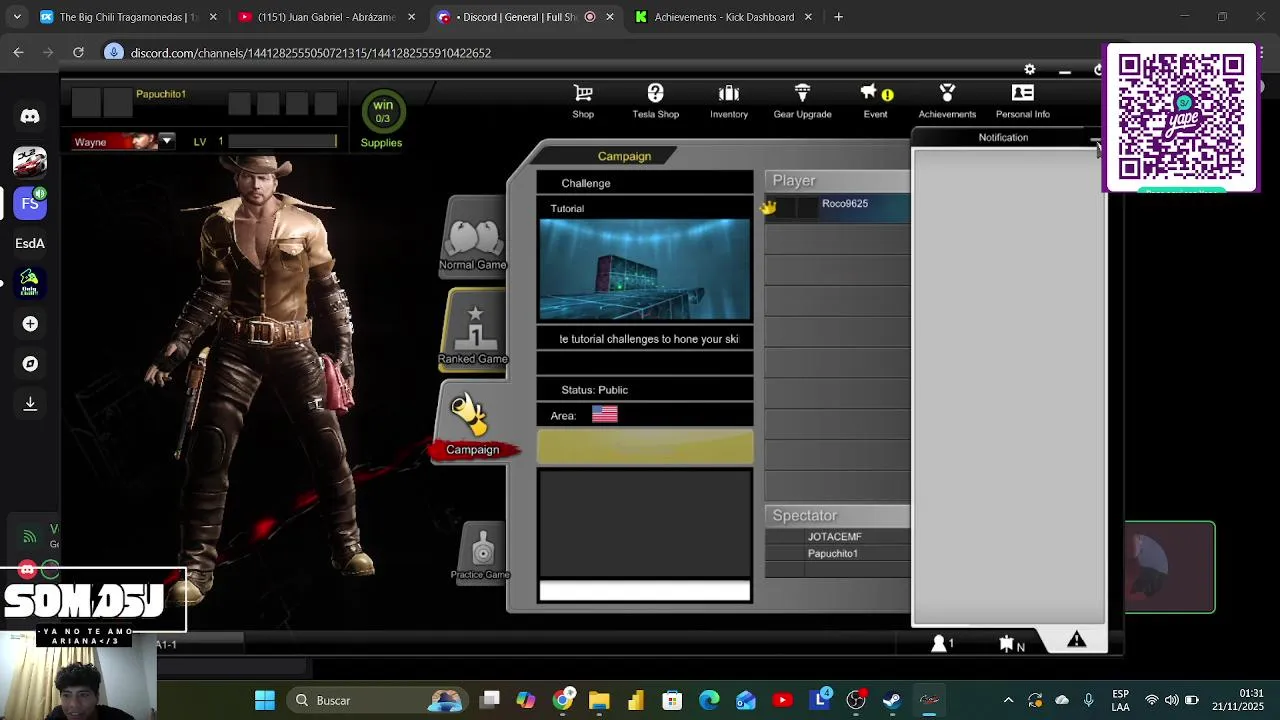Click the US flag area selector
The width and height of the screenshot is (1280, 720).
pos(605,414)
